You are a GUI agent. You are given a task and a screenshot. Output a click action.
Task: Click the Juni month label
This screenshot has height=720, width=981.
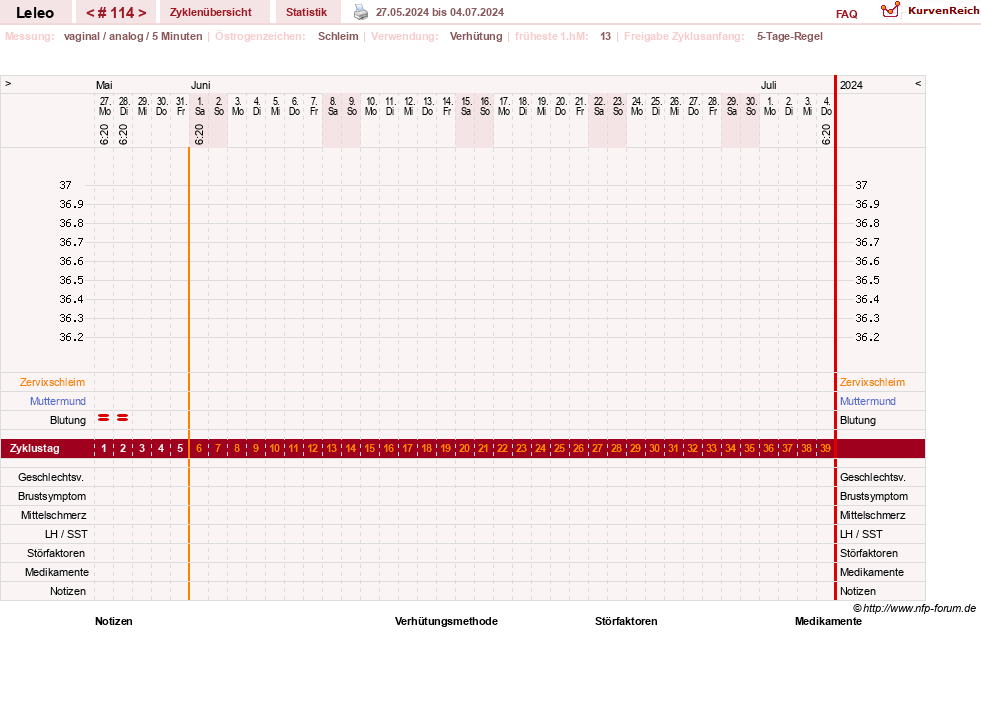coord(201,85)
